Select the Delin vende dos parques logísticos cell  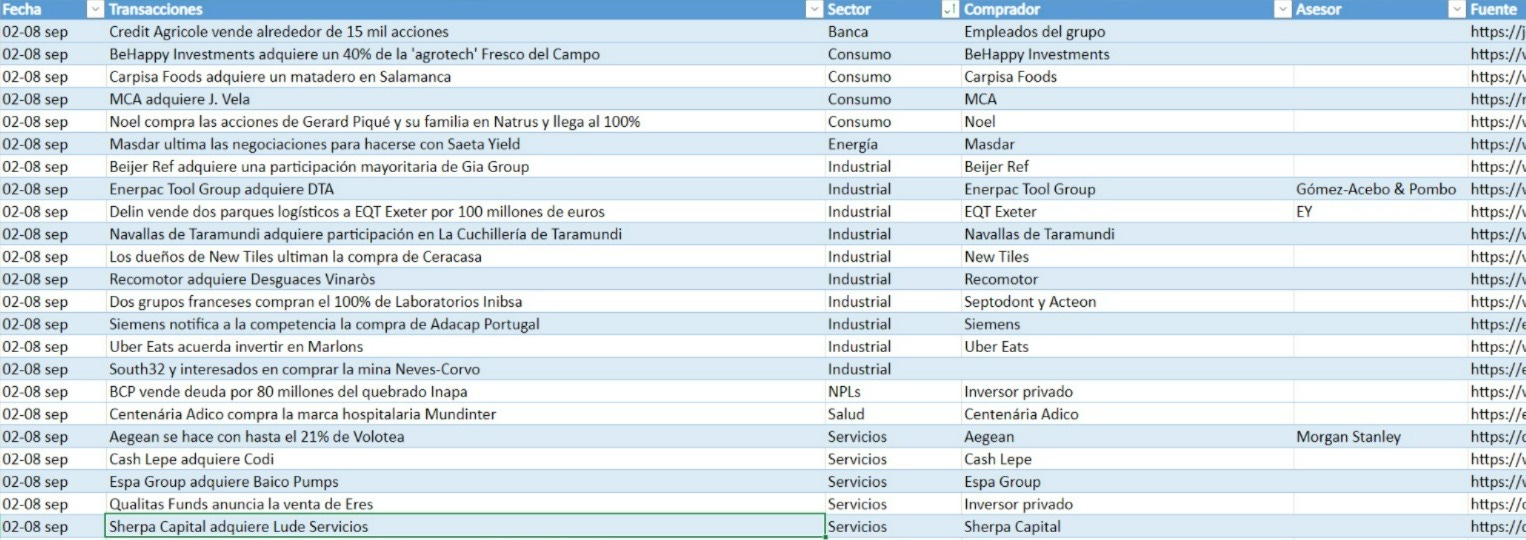(x=464, y=212)
